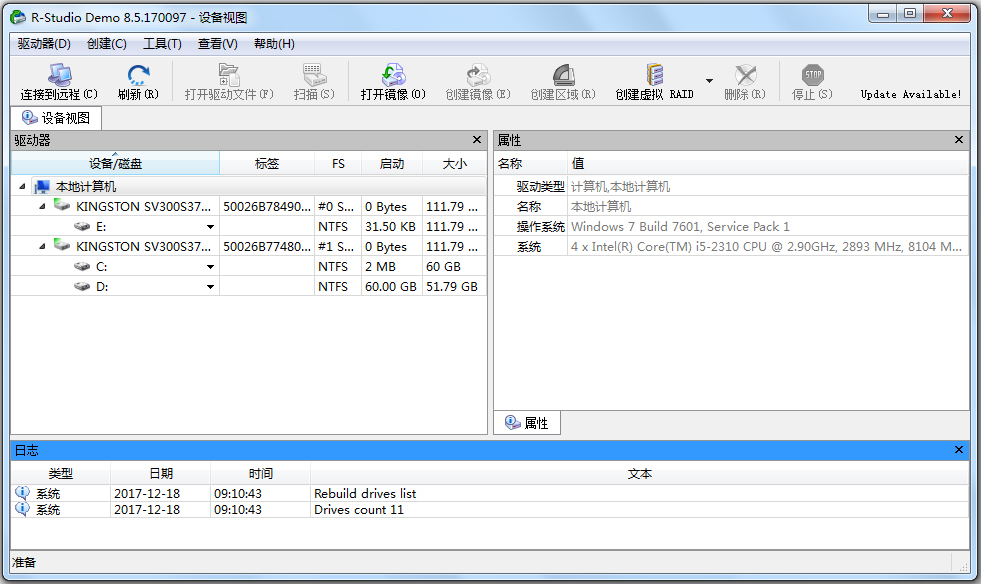Screen dimensions: 981x584
Task: Click the Create Region (创建区域) icon
Action: 563,75
